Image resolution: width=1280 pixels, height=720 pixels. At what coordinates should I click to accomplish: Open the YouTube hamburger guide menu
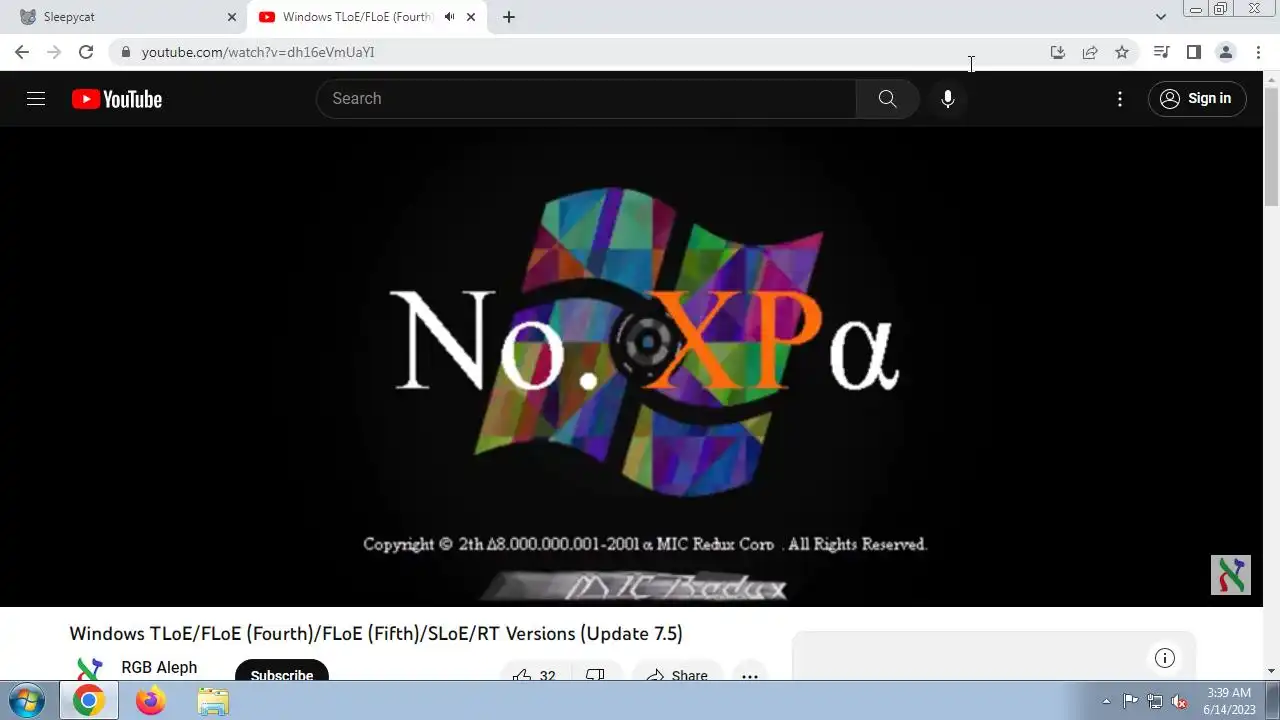tap(36, 98)
